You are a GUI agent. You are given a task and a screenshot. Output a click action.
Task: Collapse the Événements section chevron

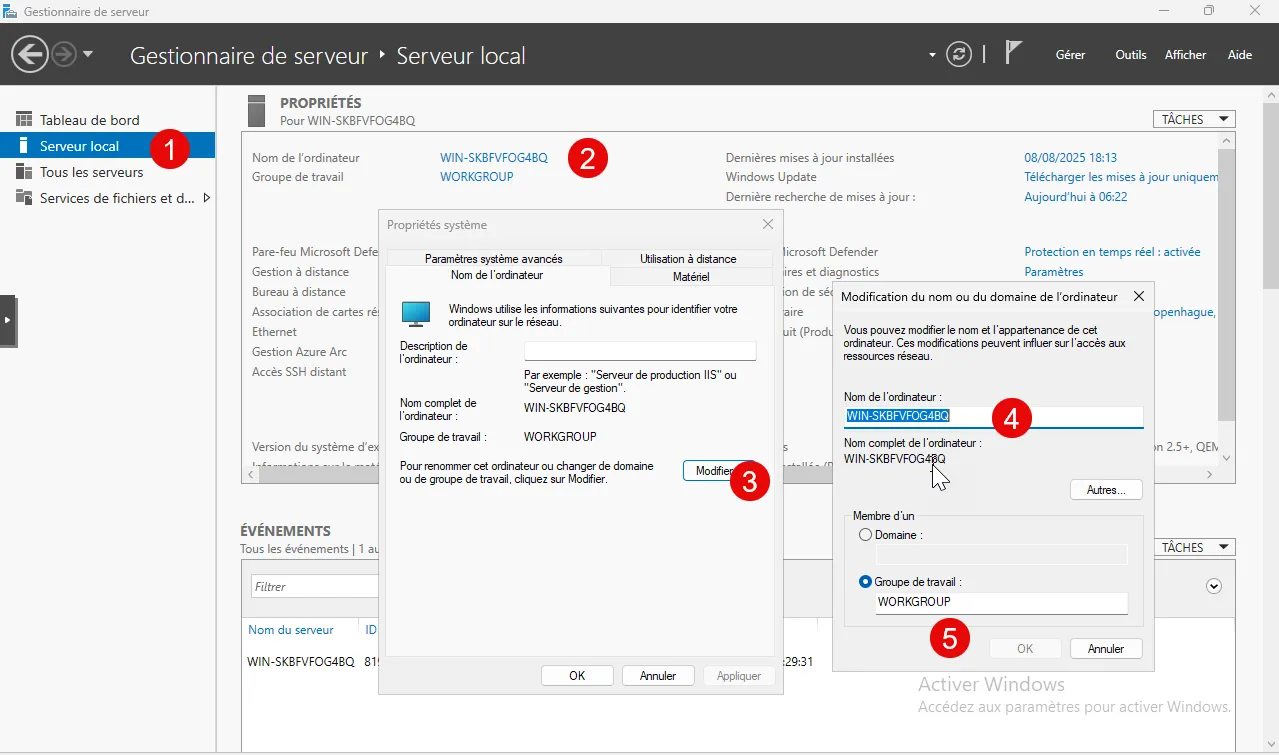point(1214,587)
